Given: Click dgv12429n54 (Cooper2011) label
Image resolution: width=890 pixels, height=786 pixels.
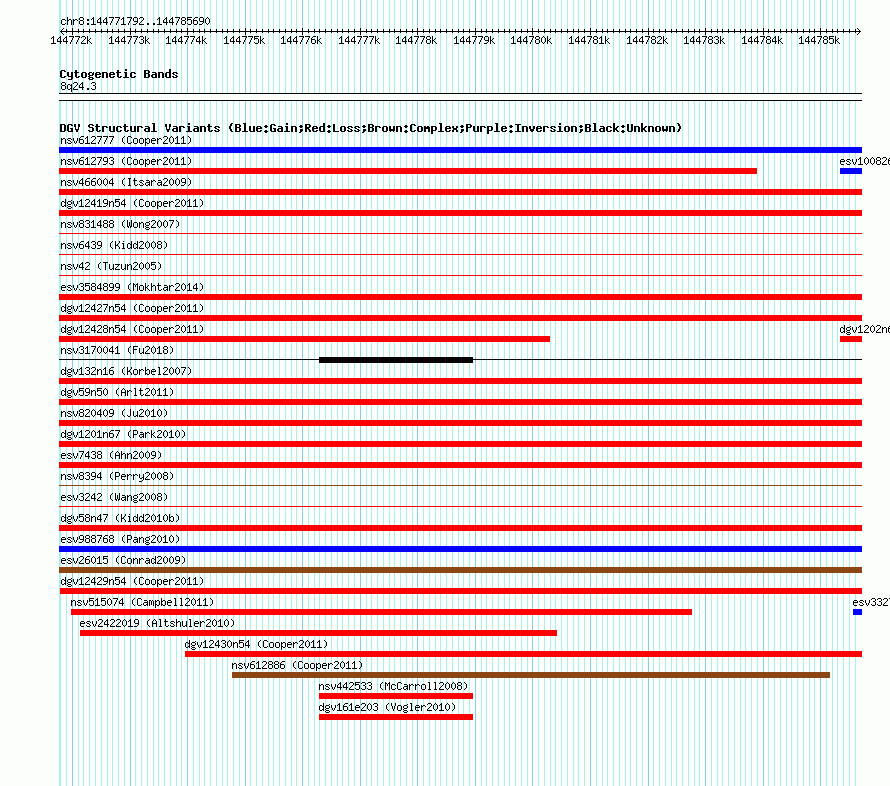Looking at the screenshot, I should pos(132,581).
